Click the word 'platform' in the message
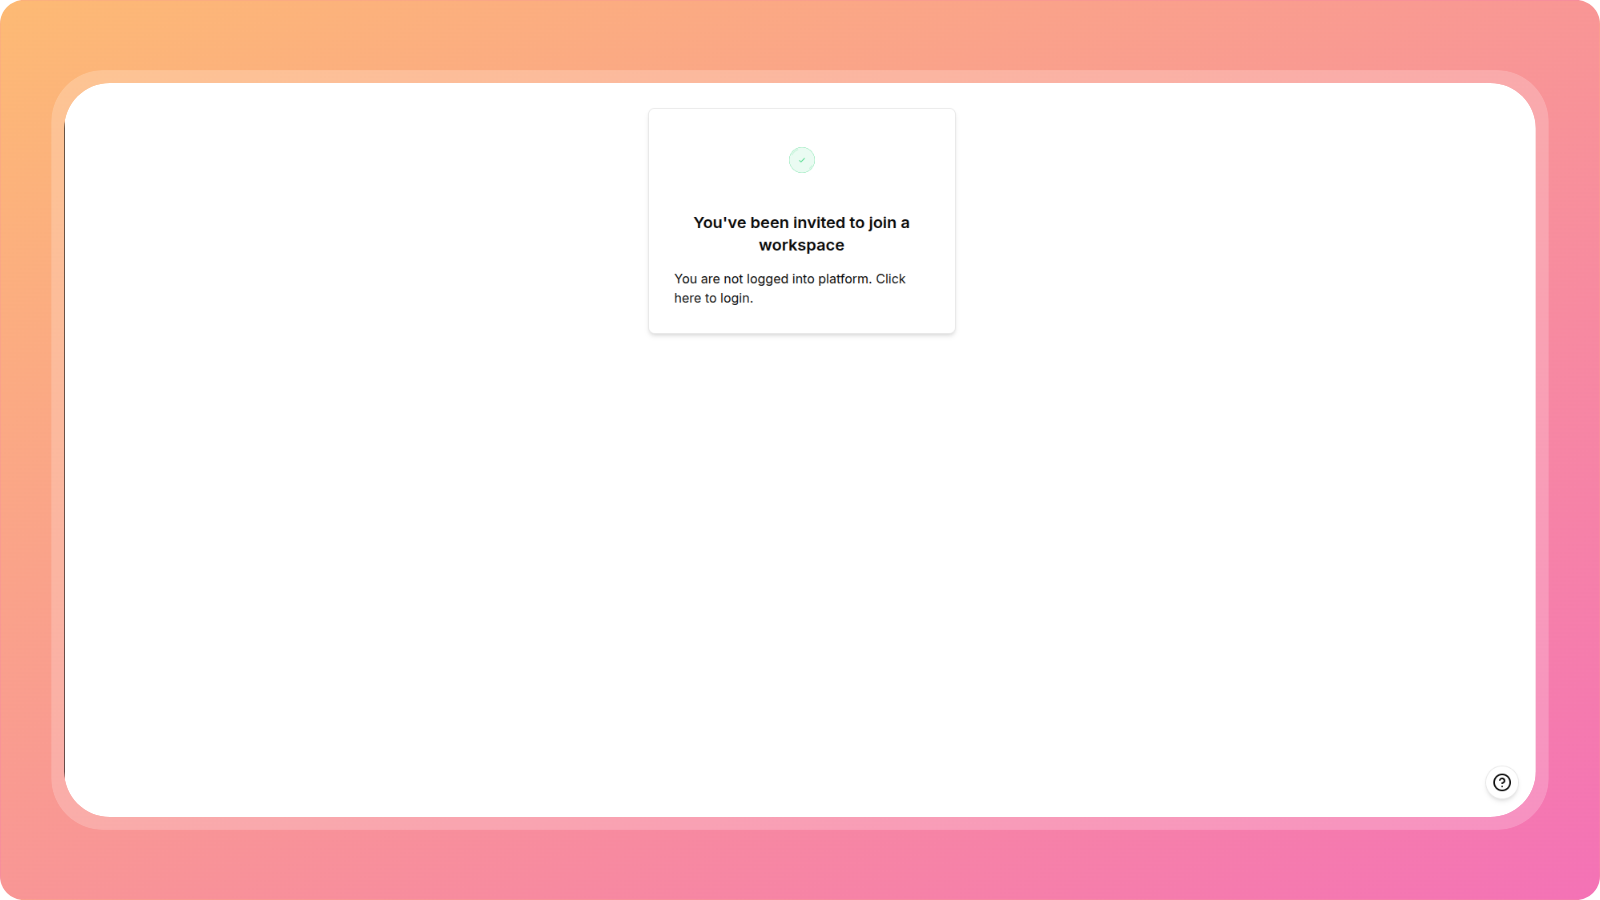The image size is (1600, 900). click(843, 279)
